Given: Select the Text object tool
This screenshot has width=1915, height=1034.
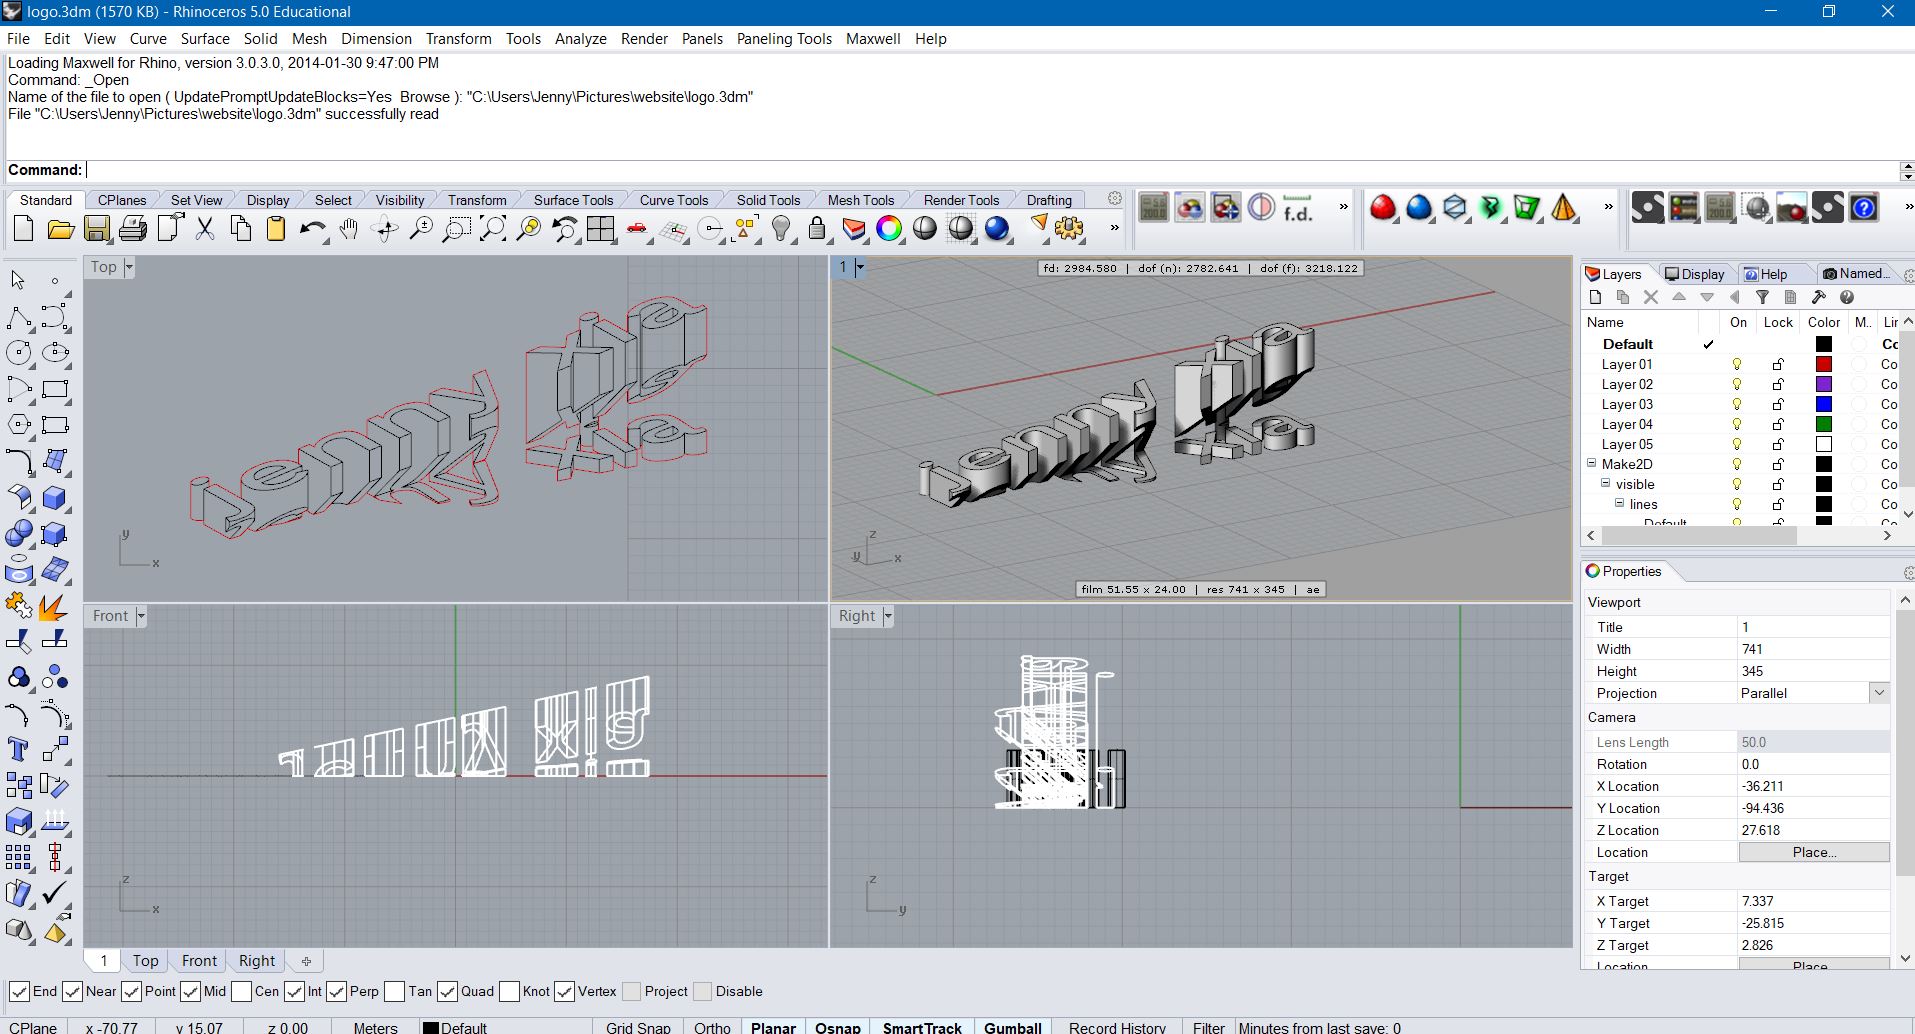Looking at the screenshot, I should tap(18, 749).
